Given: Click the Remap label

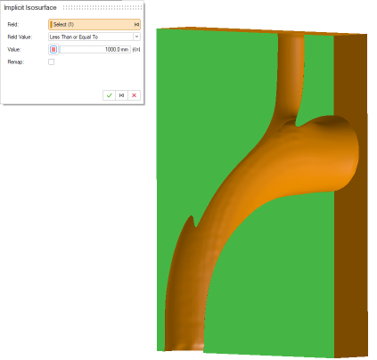Looking at the screenshot, I should [x=16, y=62].
